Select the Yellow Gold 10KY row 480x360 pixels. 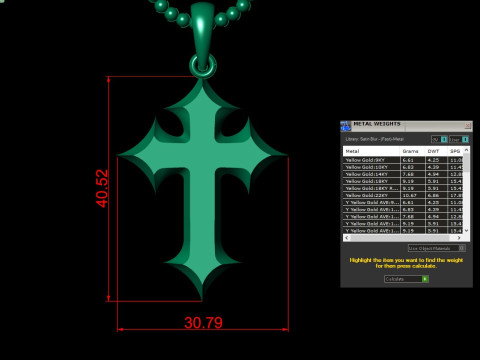tap(403, 167)
